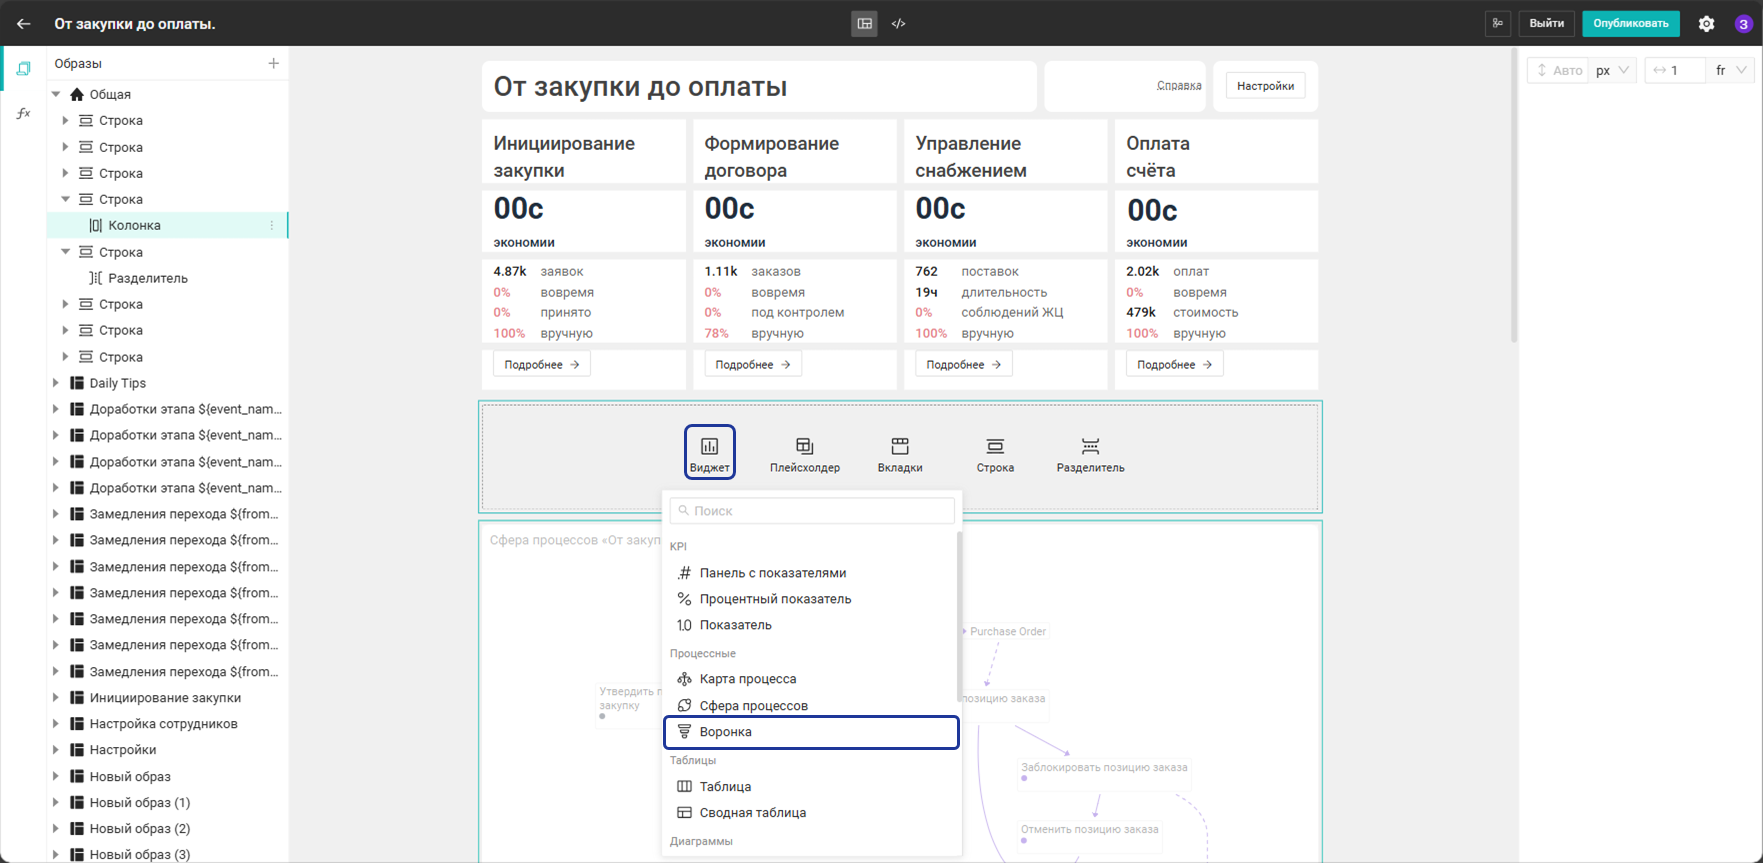This screenshot has height=863, width=1763.
Task: Click the 479k стоимость metric
Action: tap(1182, 313)
